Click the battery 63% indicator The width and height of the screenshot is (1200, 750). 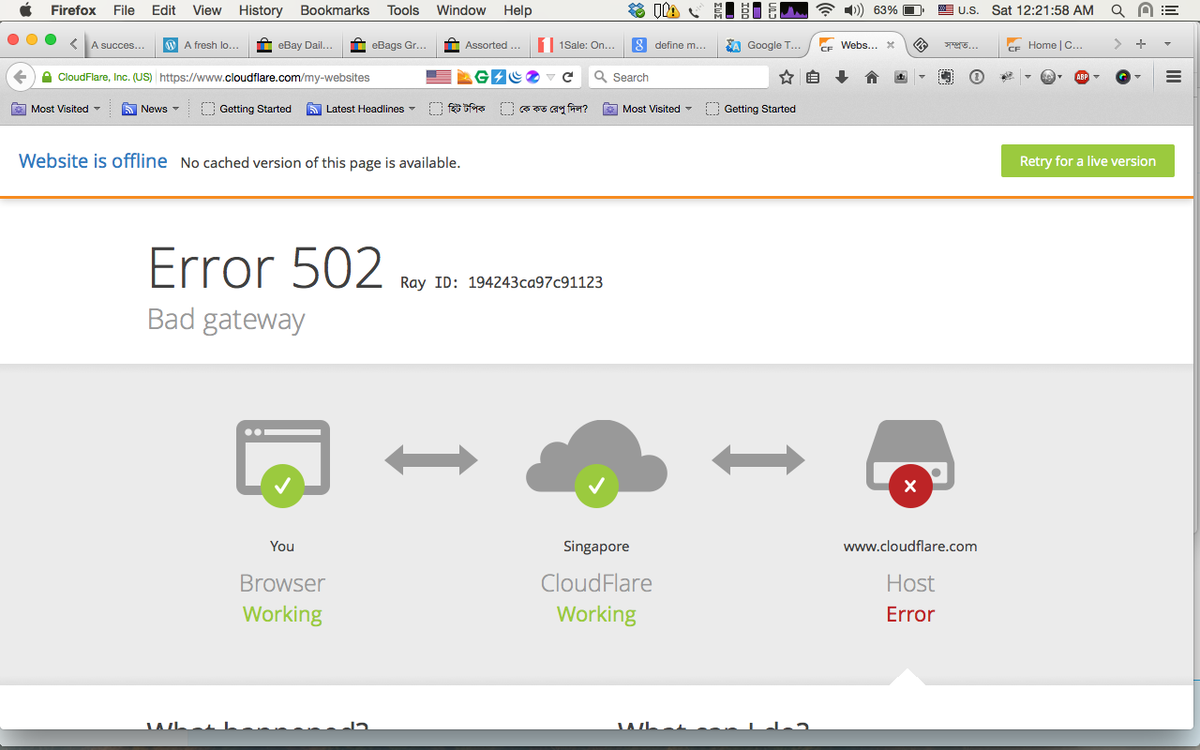898,10
